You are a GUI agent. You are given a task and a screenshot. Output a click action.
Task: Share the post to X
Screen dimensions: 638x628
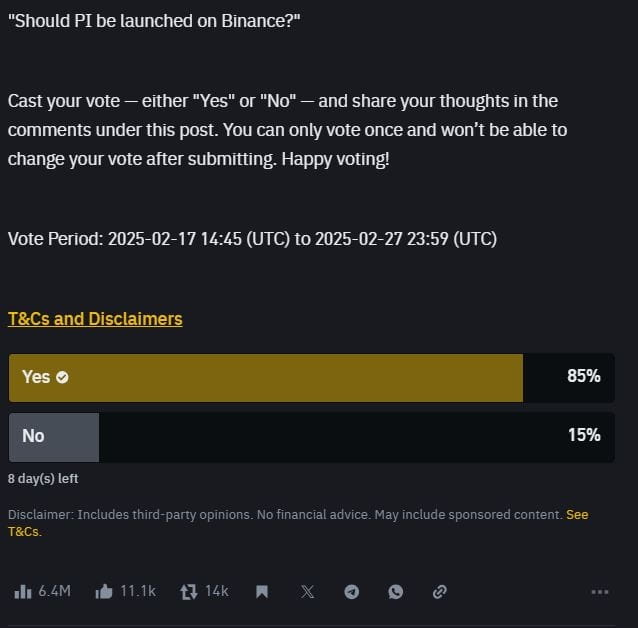(x=307, y=592)
